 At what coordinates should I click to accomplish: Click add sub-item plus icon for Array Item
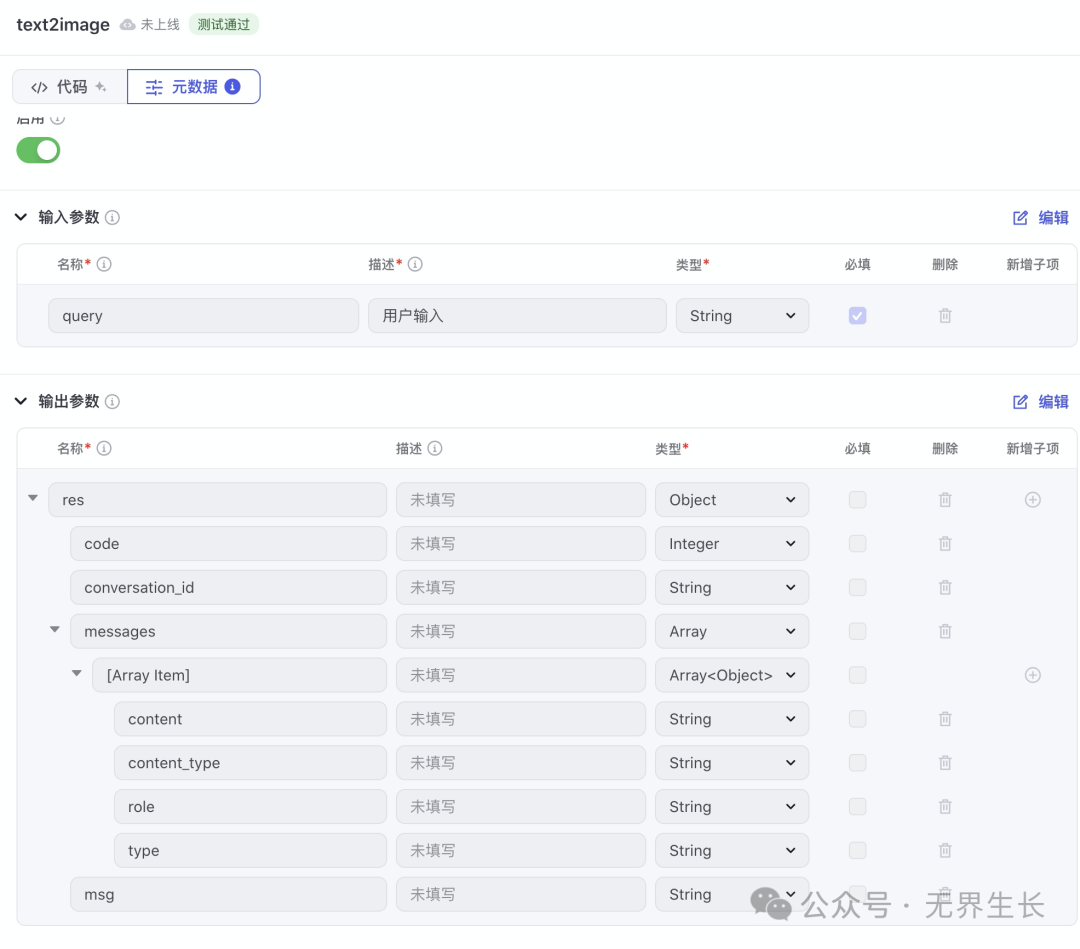tap(1033, 675)
